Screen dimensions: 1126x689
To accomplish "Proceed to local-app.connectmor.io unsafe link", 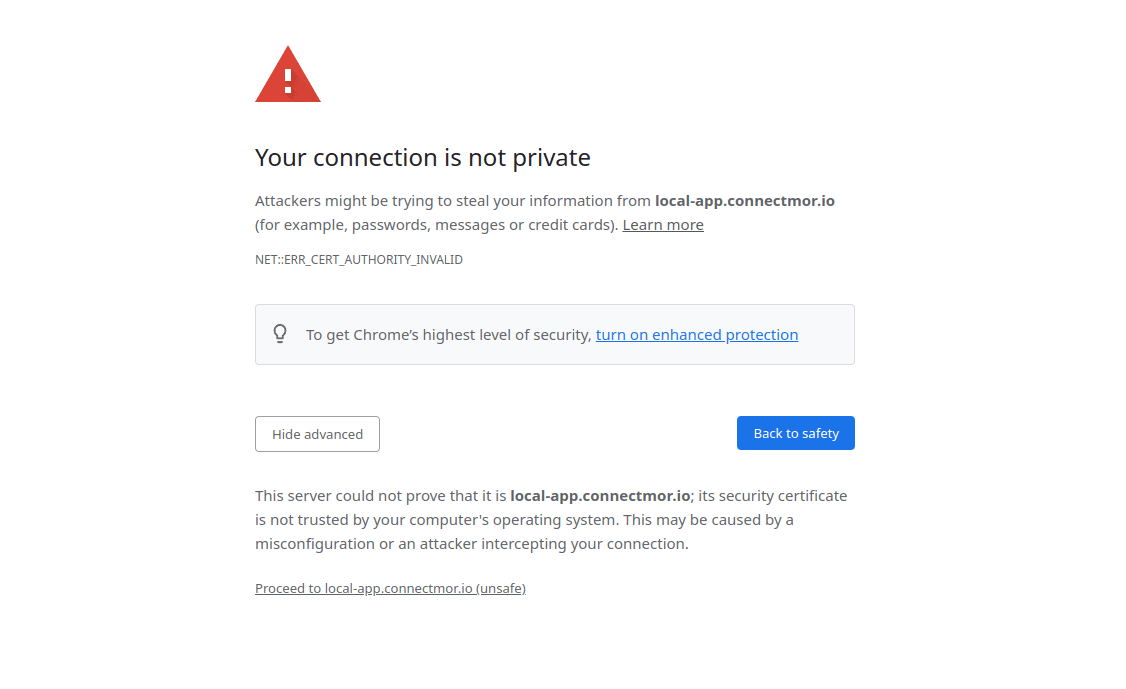I will (390, 588).
